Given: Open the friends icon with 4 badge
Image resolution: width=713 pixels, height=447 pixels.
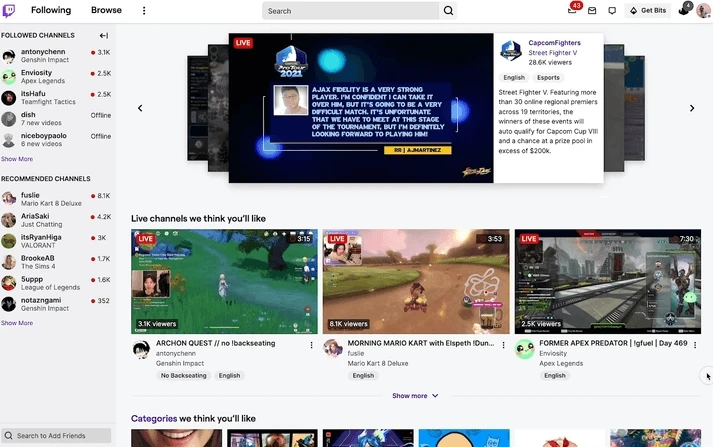Looking at the screenshot, I should pos(684,10).
